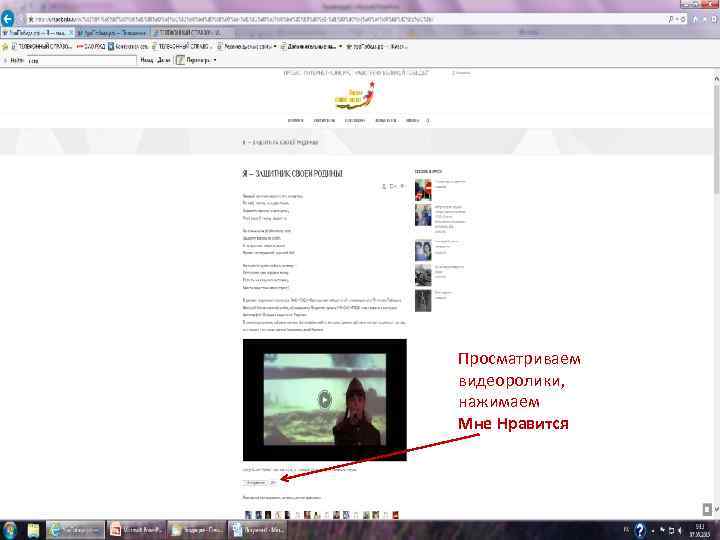Close the find toolbar with X
720x540 pixels.
(5, 60)
